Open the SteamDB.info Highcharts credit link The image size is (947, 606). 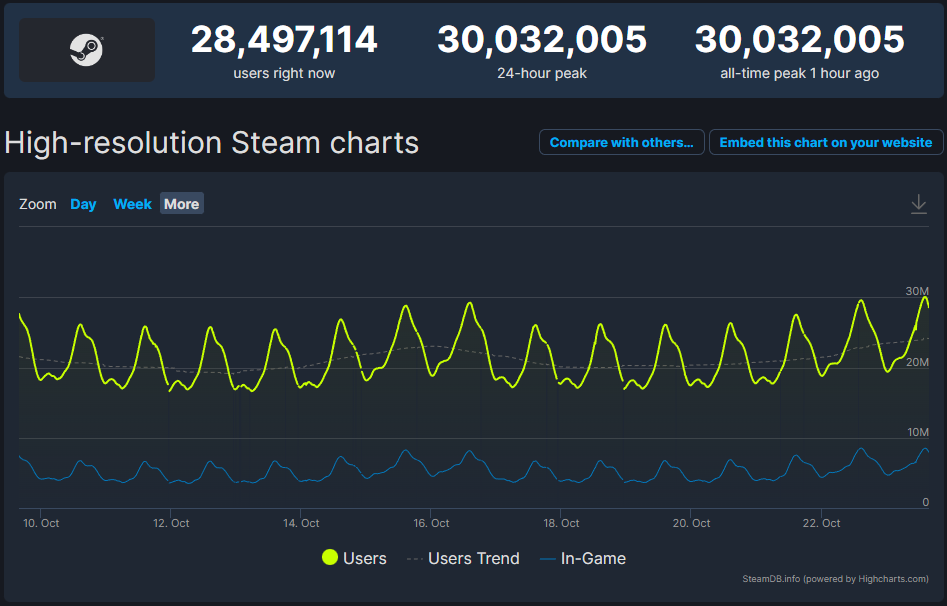pyautogui.click(x=835, y=579)
